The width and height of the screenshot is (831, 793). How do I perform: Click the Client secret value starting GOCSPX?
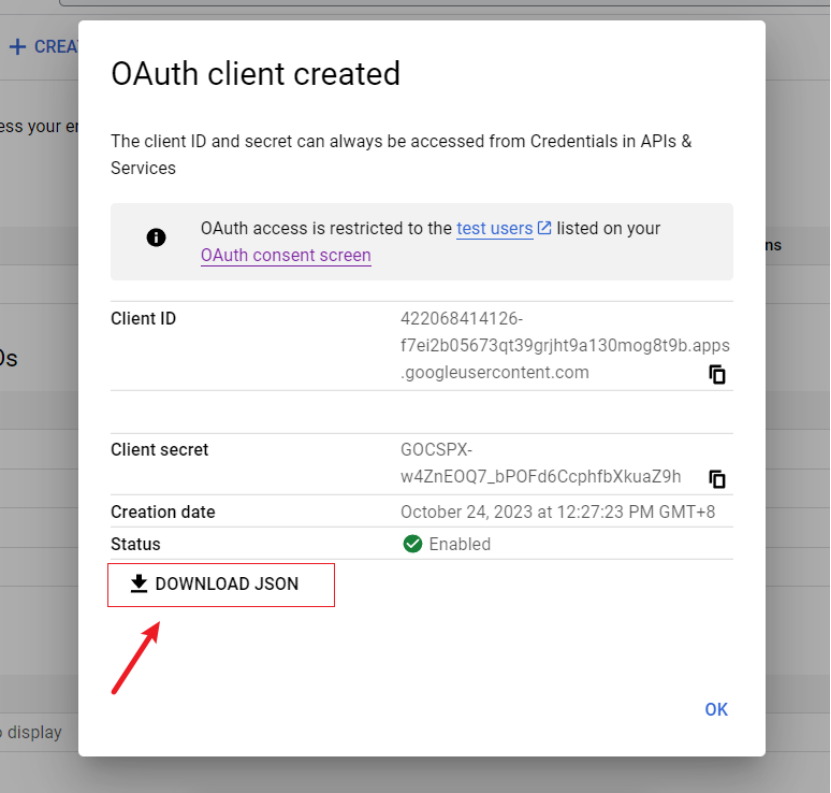(x=540, y=463)
